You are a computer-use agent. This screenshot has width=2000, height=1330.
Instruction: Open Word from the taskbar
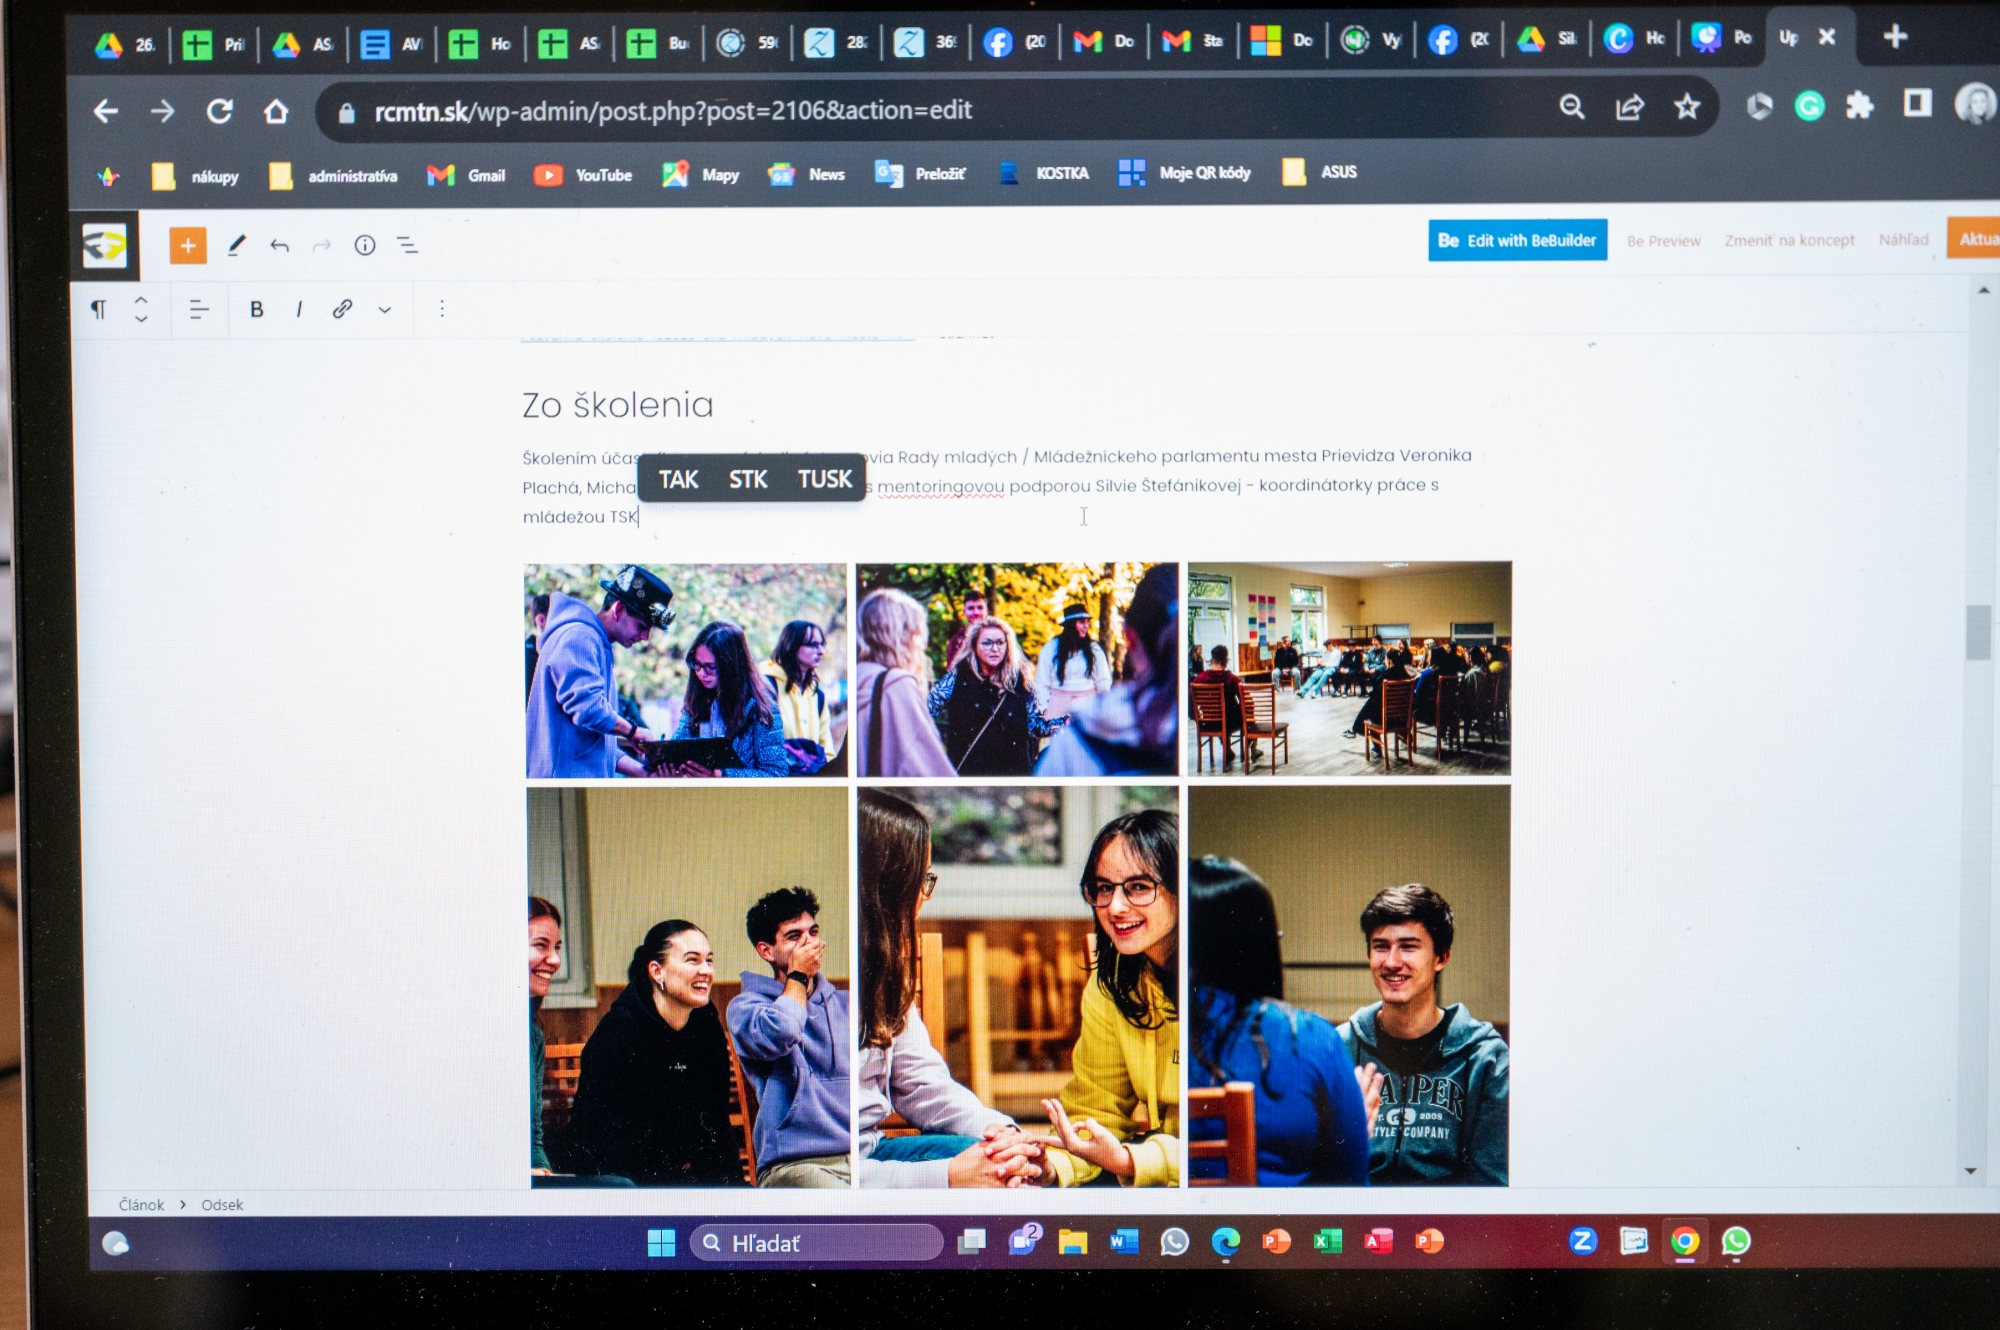coord(1124,1242)
